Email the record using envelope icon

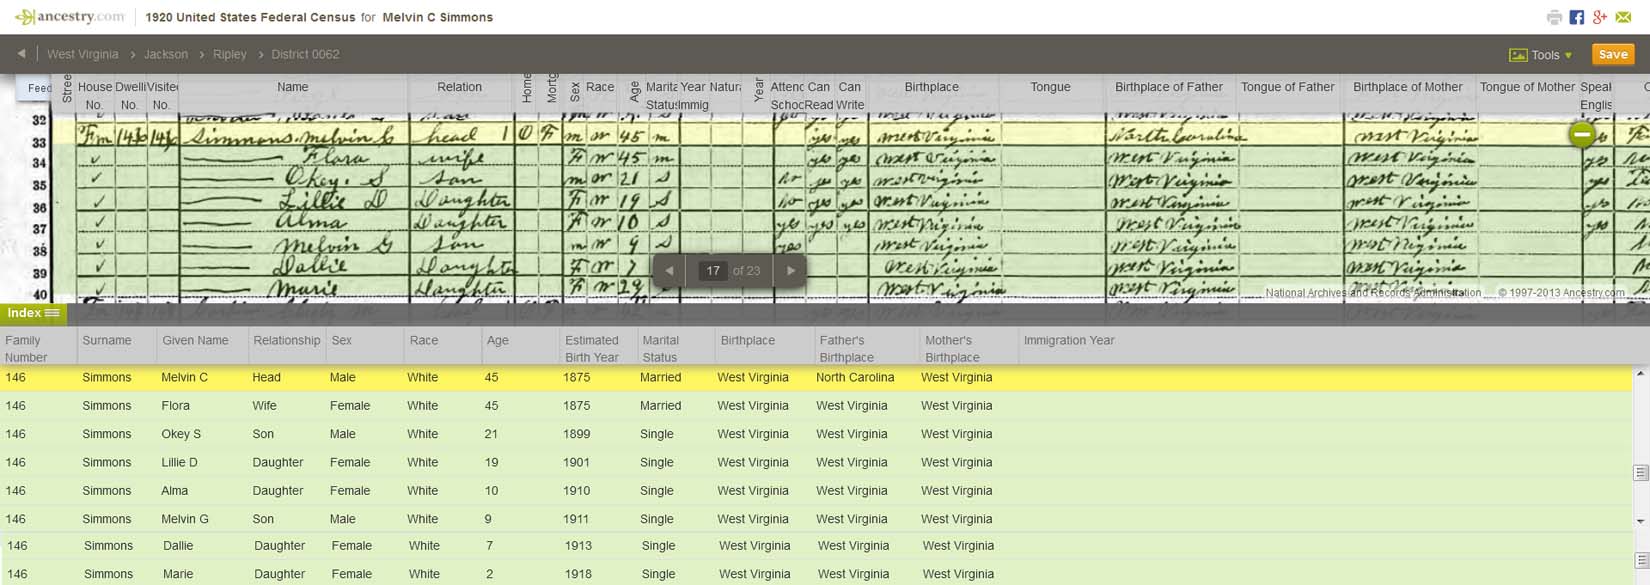tap(1624, 17)
